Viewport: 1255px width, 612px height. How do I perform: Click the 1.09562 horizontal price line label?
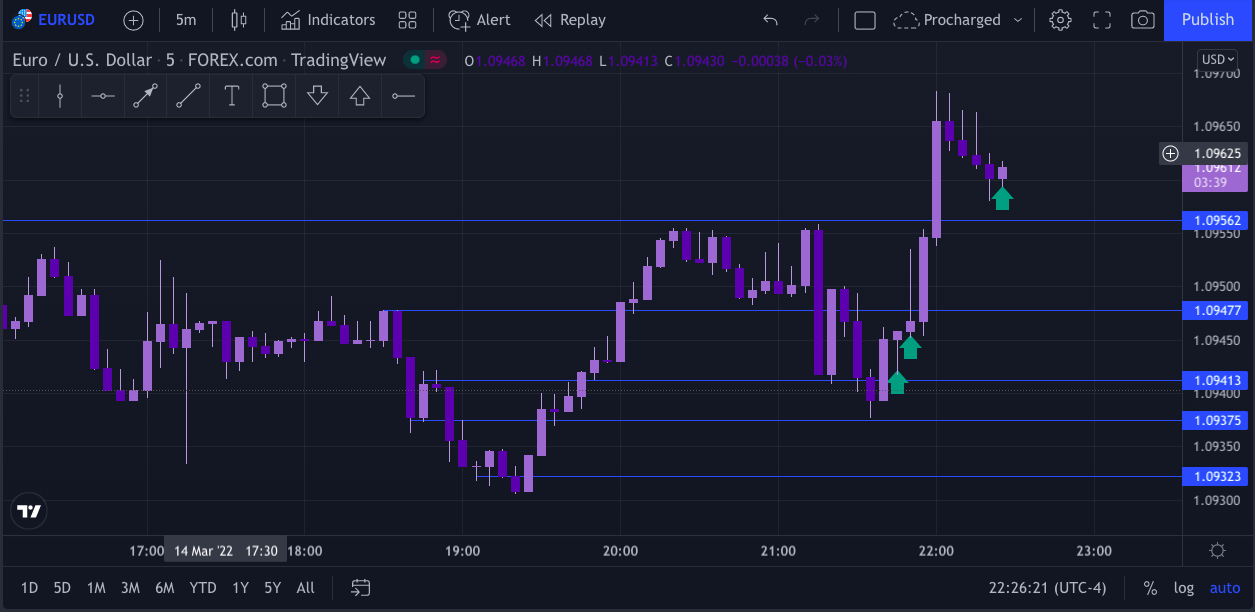1217,220
